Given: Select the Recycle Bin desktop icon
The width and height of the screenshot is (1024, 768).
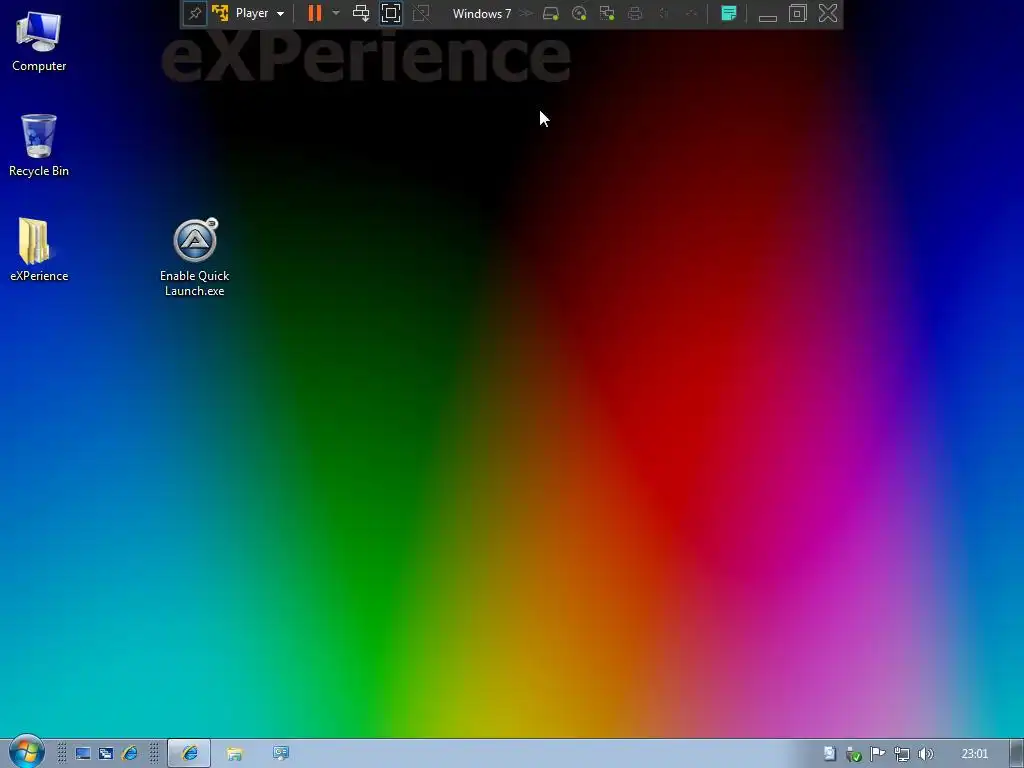Looking at the screenshot, I should point(39,146).
